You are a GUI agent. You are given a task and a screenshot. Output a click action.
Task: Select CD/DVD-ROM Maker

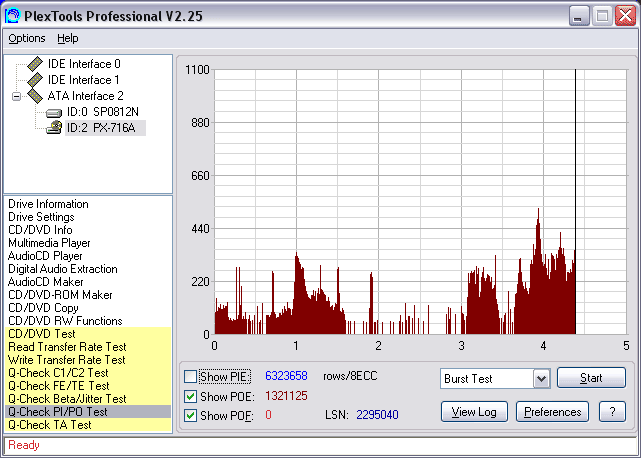60,295
